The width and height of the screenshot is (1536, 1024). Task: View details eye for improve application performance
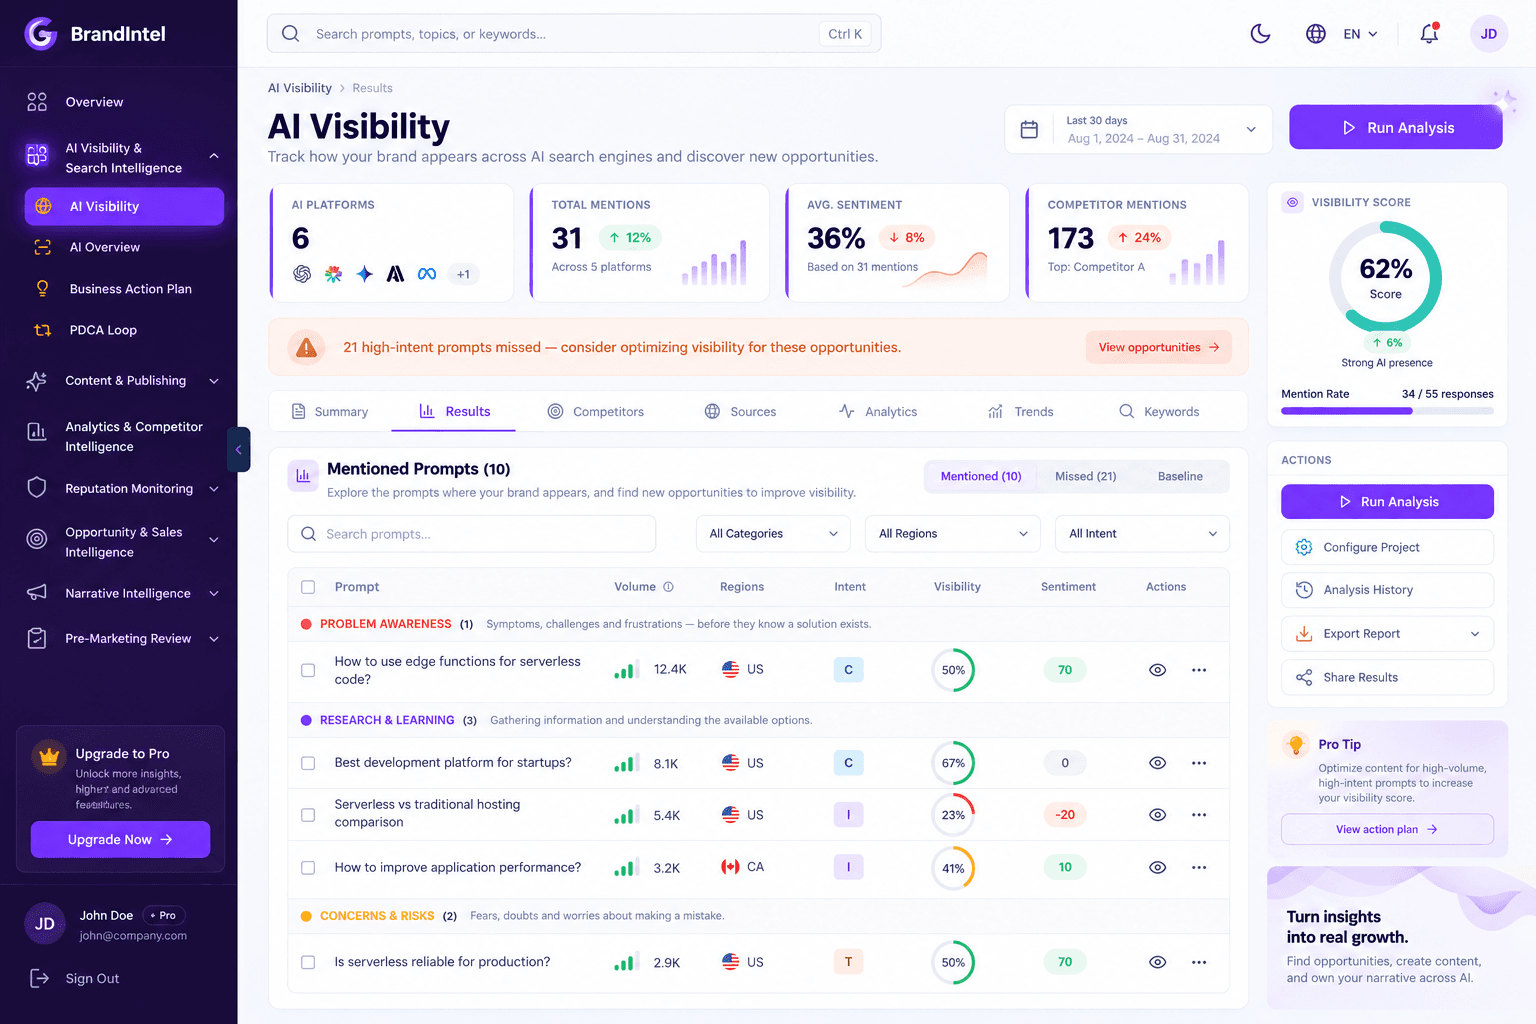[1157, 867]
